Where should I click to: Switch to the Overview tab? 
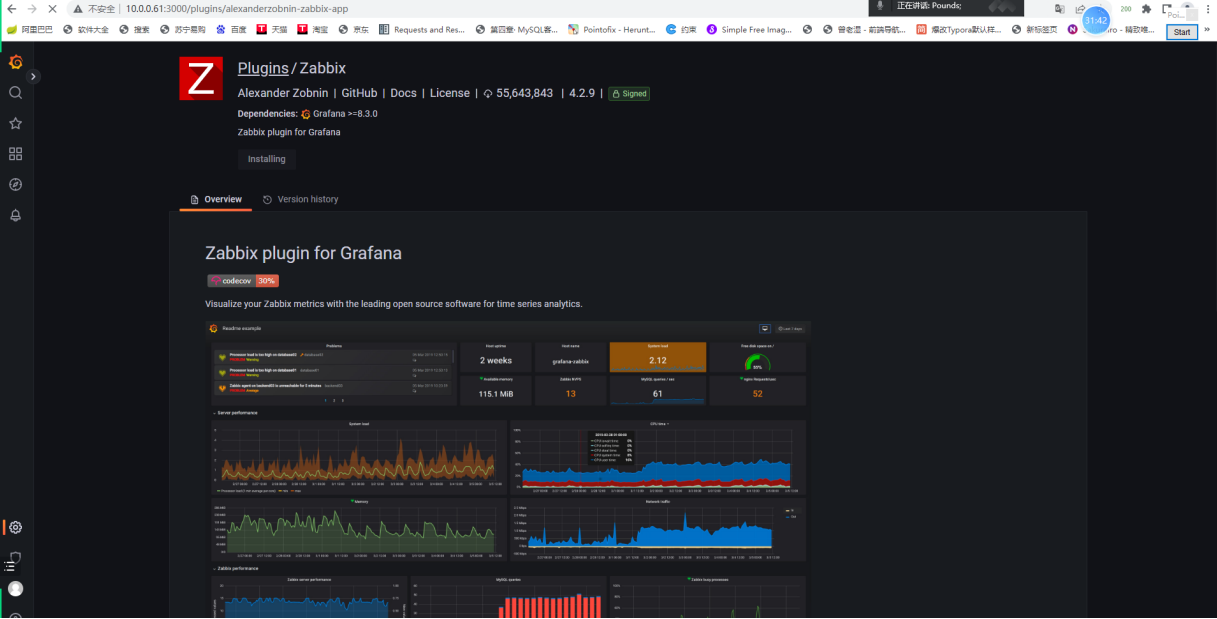click(x=216, y=199)
